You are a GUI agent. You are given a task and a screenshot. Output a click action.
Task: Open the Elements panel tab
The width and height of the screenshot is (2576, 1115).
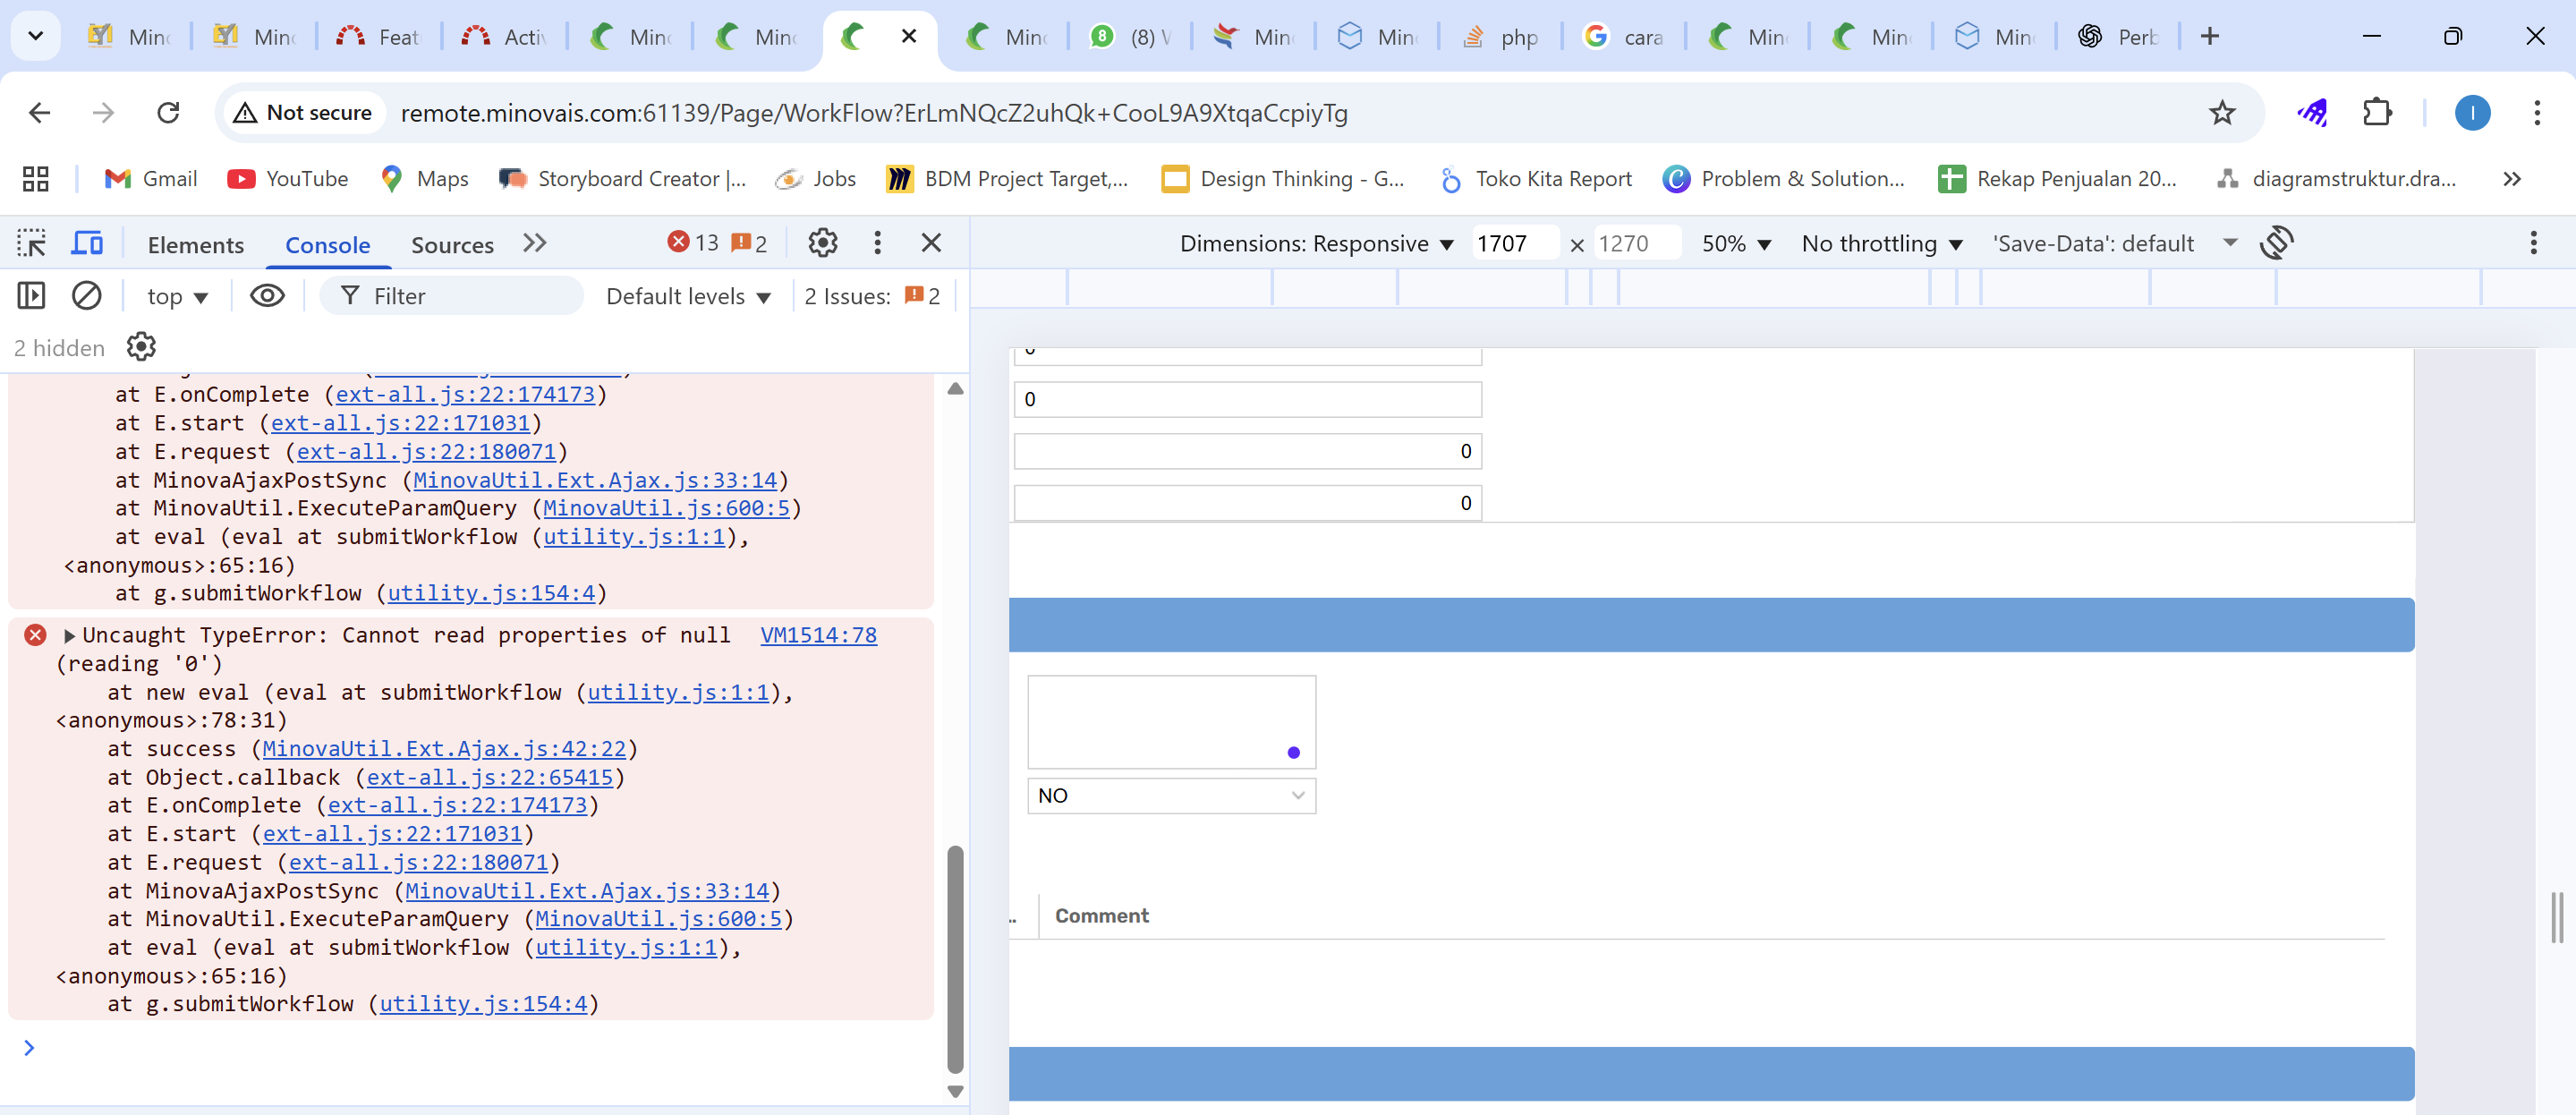195,244
